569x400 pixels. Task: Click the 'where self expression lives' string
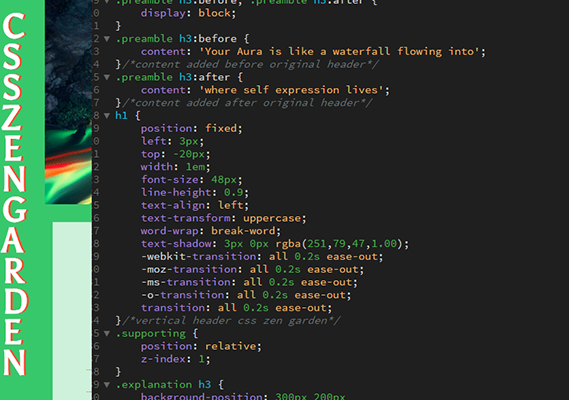pyautogui.click(x=291, y=90)
